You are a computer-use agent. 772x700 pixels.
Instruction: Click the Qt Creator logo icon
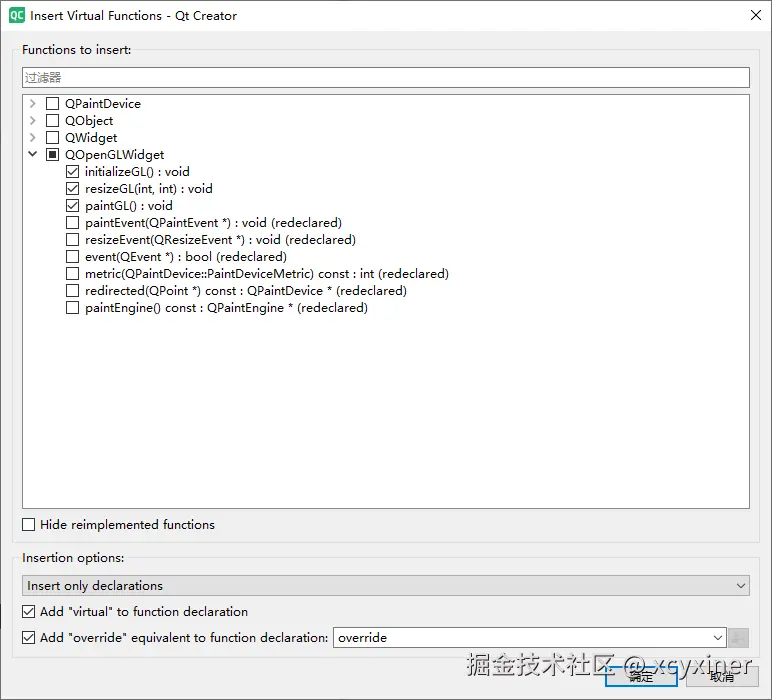click(x=17, y=15)
